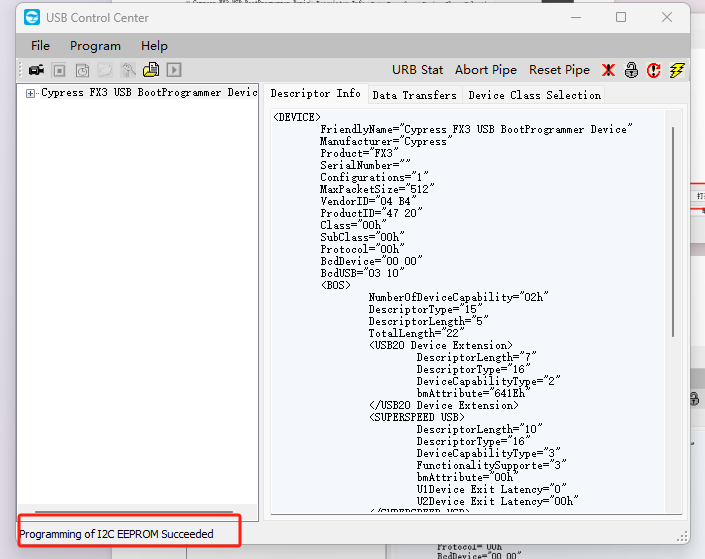This screenshot has height=559, width=705.
Task: Minimize the USB Control Center window
Action: 576,18
